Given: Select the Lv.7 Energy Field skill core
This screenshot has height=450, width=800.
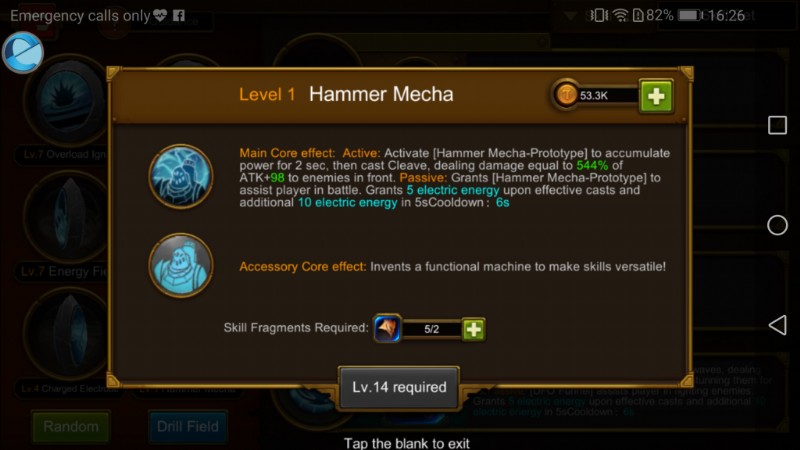Looking at the screenshot, I should [64, 217].
